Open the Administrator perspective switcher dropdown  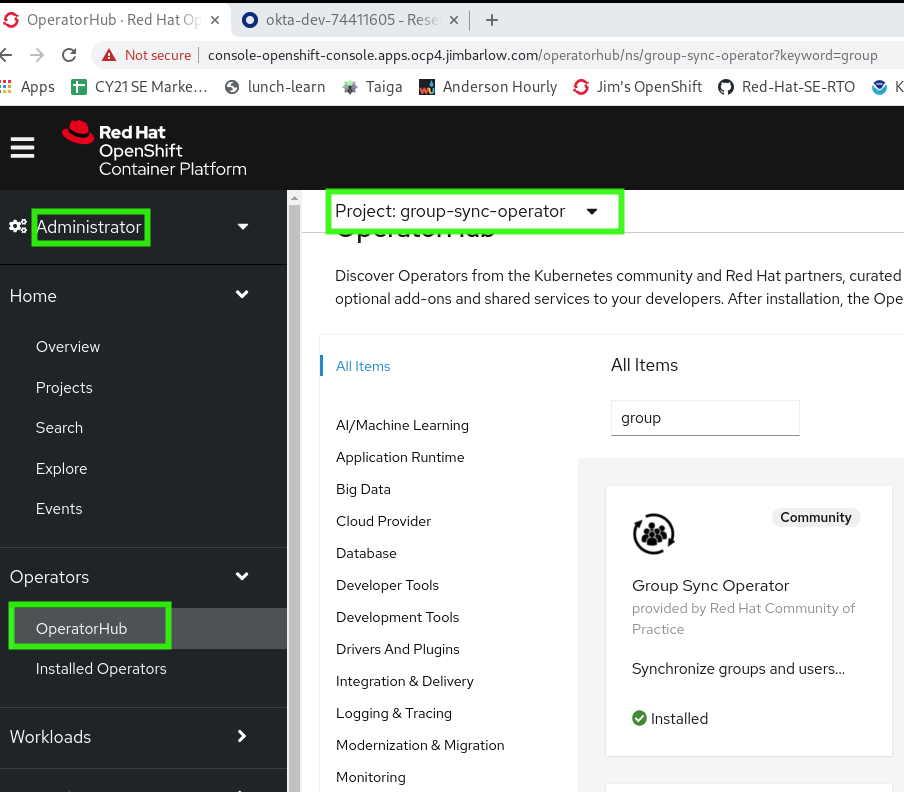[243, 227]
